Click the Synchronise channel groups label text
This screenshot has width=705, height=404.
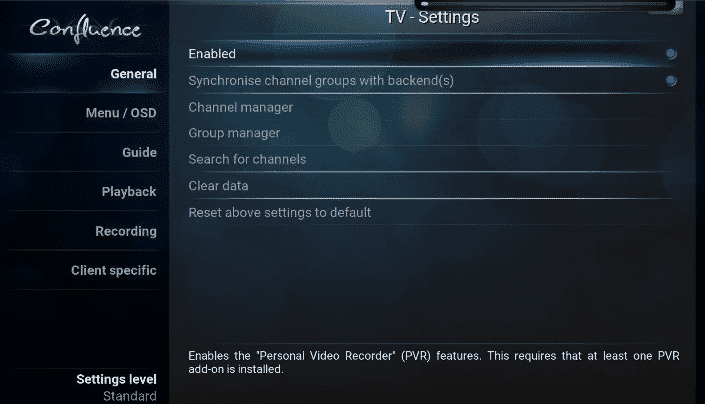tap(321, 80)
